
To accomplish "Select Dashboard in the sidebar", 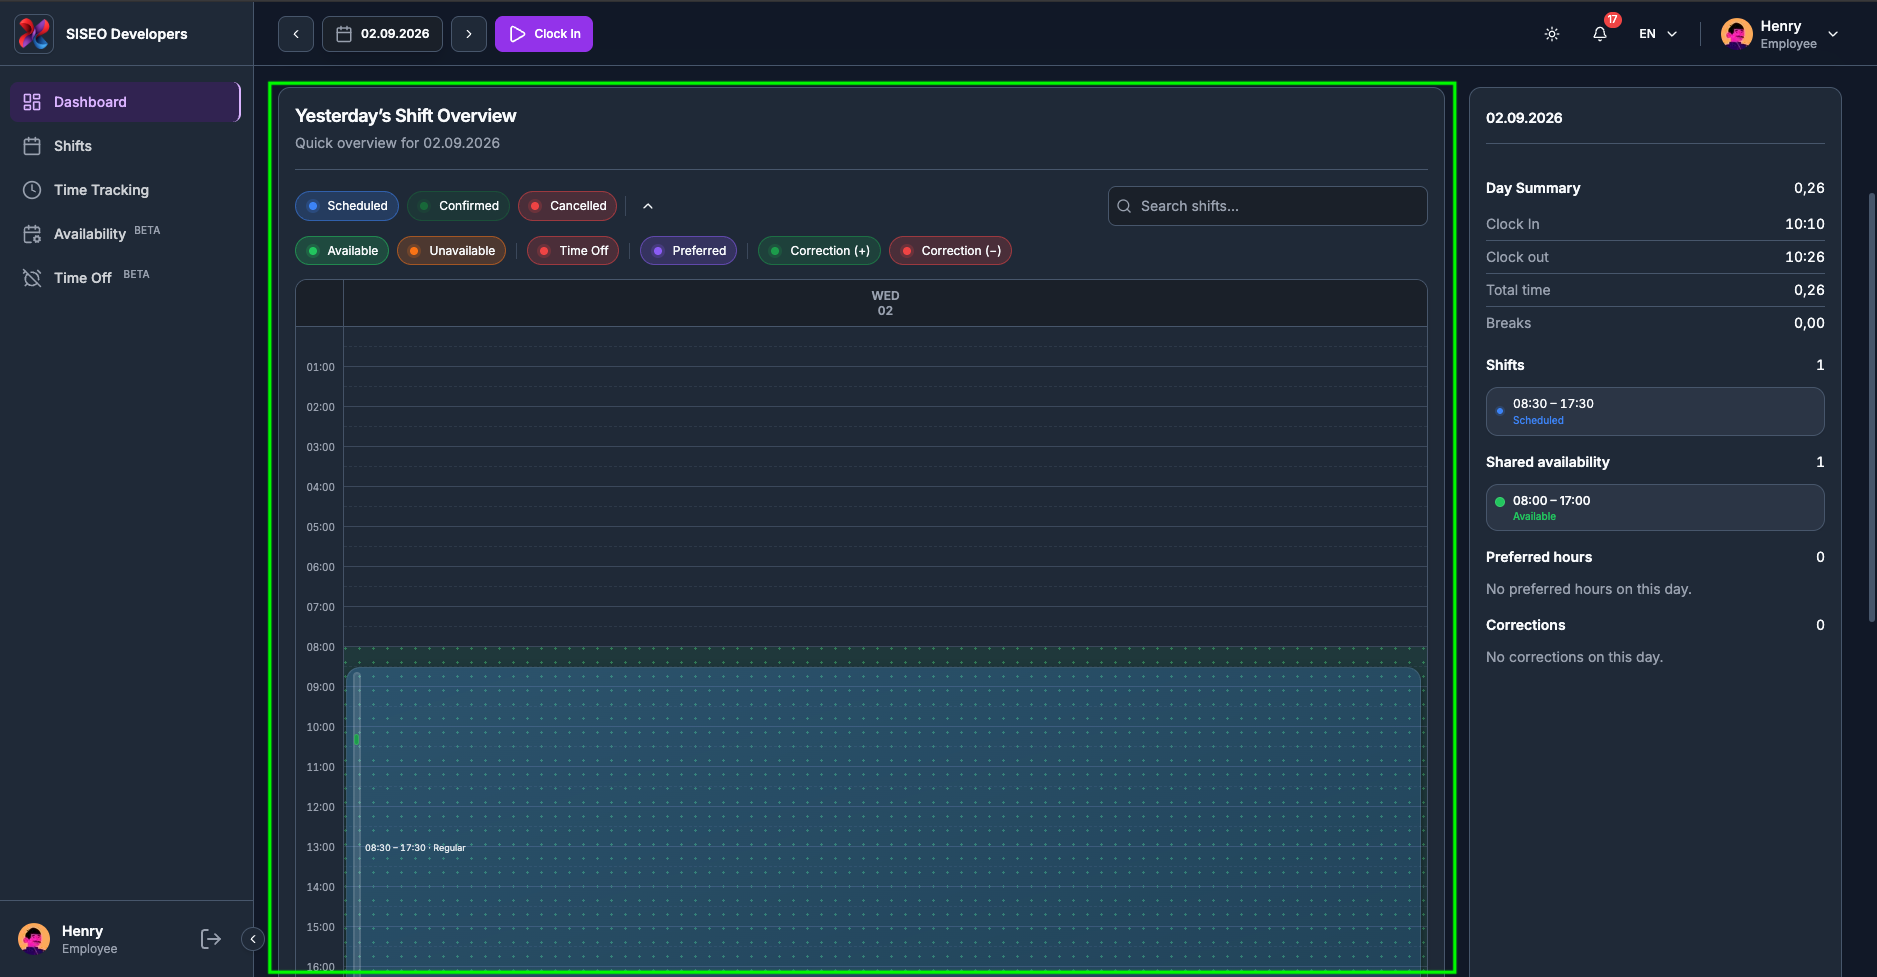I will tap(125, 102).
